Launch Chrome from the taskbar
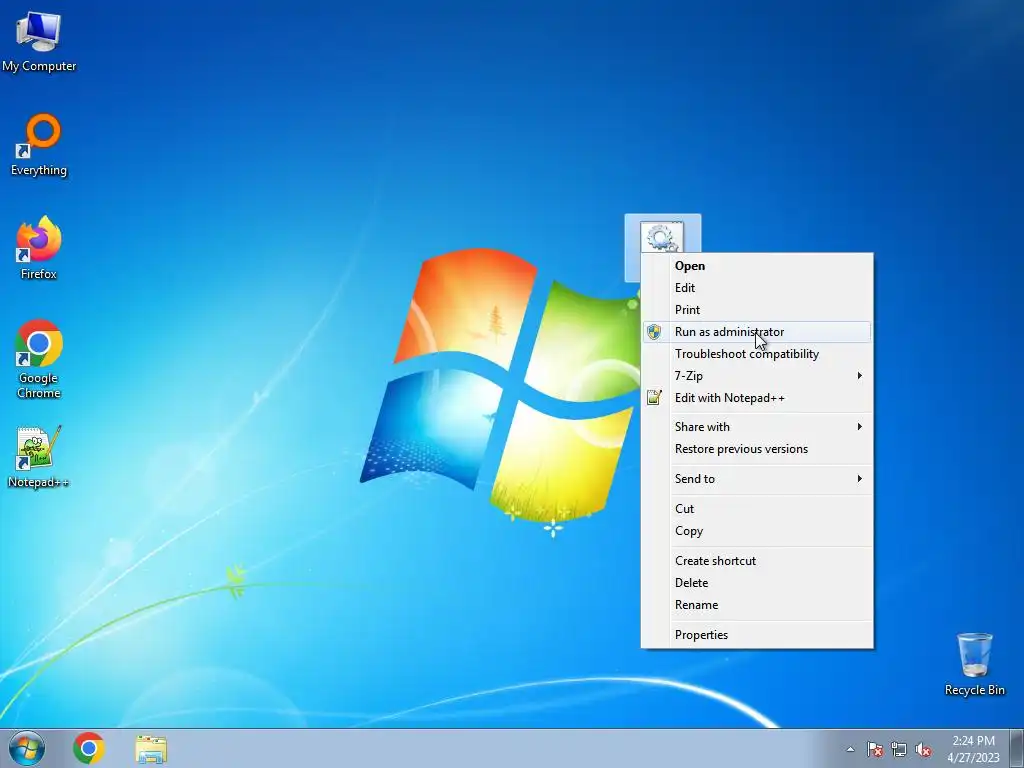The height and width of the screenshot is (768, 1024). pos(89,748)
